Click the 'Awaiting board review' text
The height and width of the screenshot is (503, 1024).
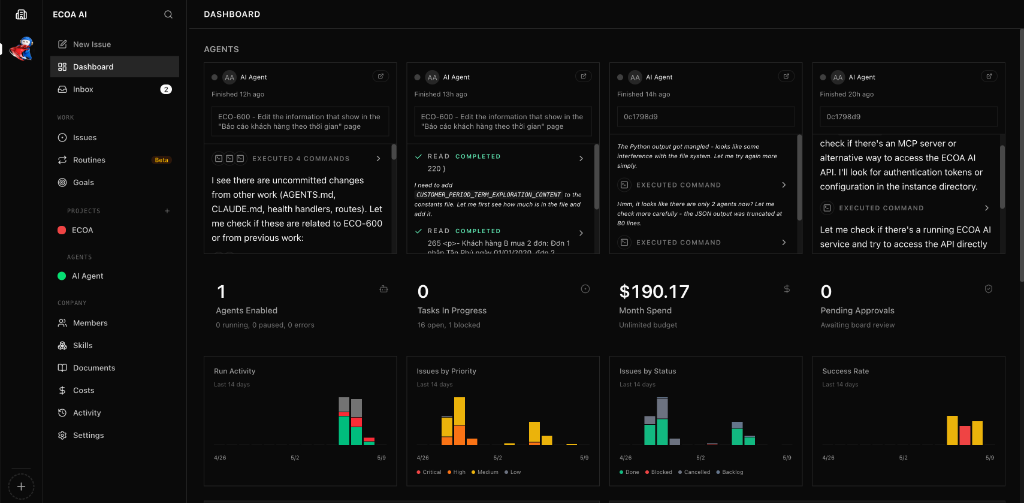tap(857, 325)
